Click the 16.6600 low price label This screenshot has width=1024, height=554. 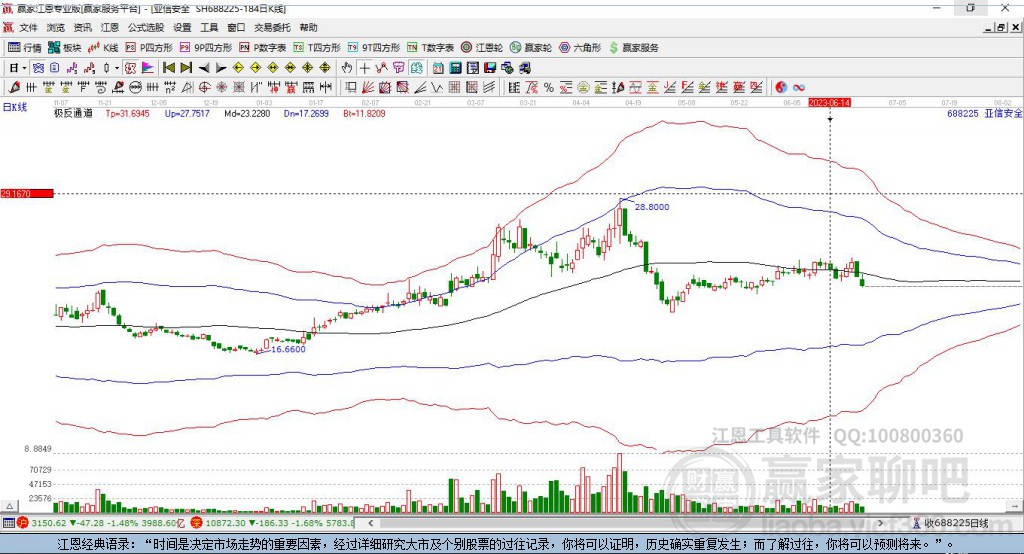pyautogui.click(x=288, y=350)
